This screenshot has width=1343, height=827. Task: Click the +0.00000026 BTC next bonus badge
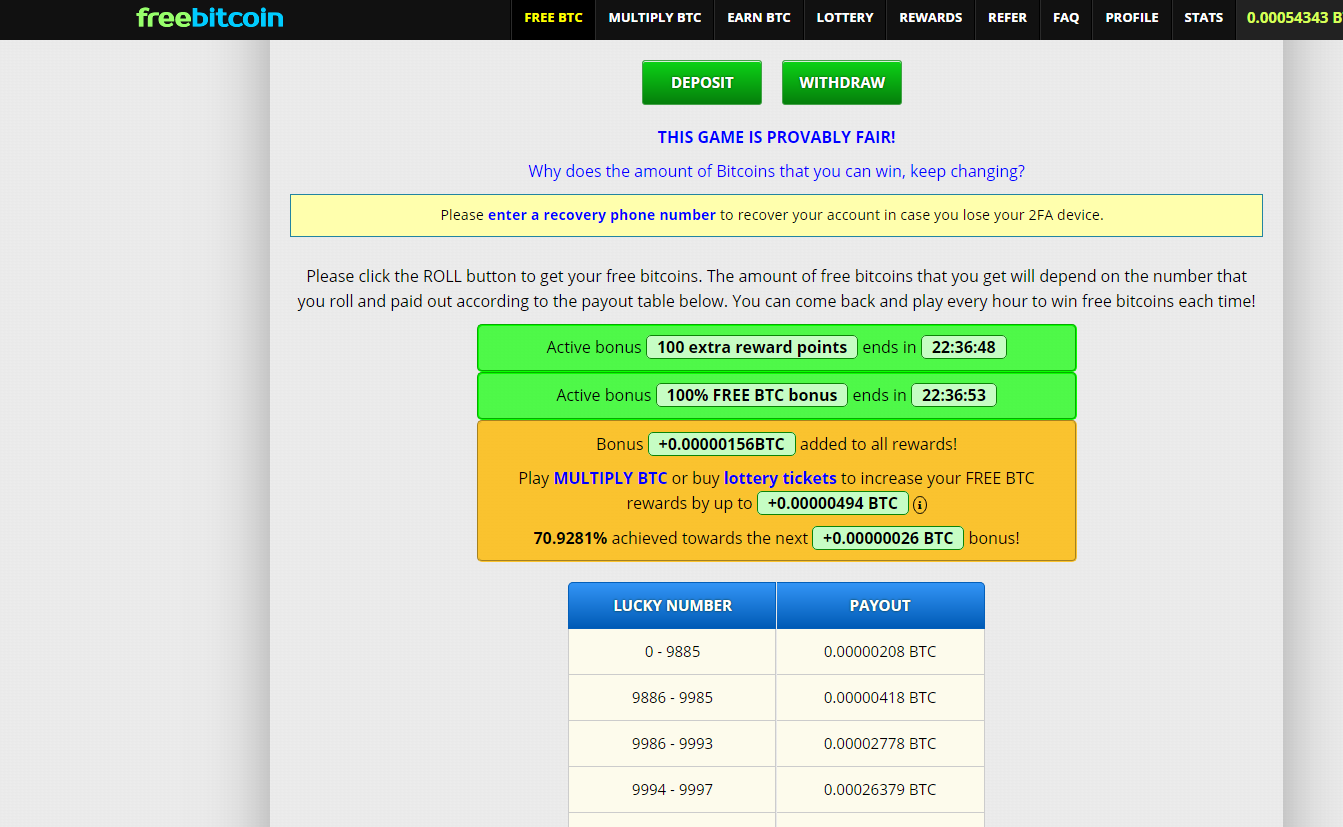click(888, 538)
